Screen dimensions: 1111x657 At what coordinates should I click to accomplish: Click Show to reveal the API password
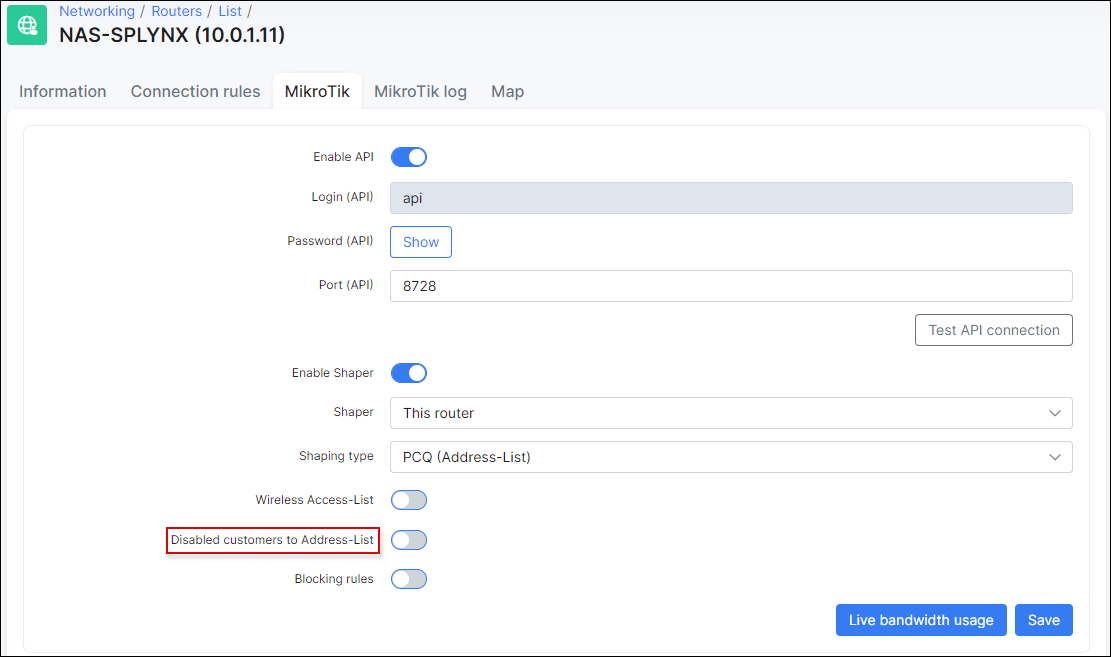421,242
